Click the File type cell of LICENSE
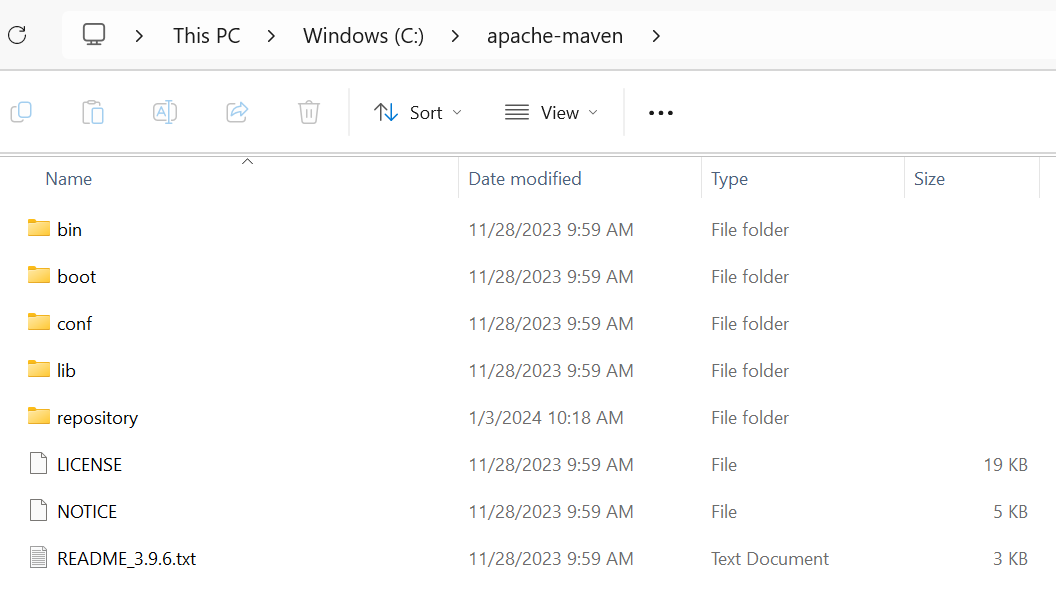1056x589 pixels. [724, 465]
